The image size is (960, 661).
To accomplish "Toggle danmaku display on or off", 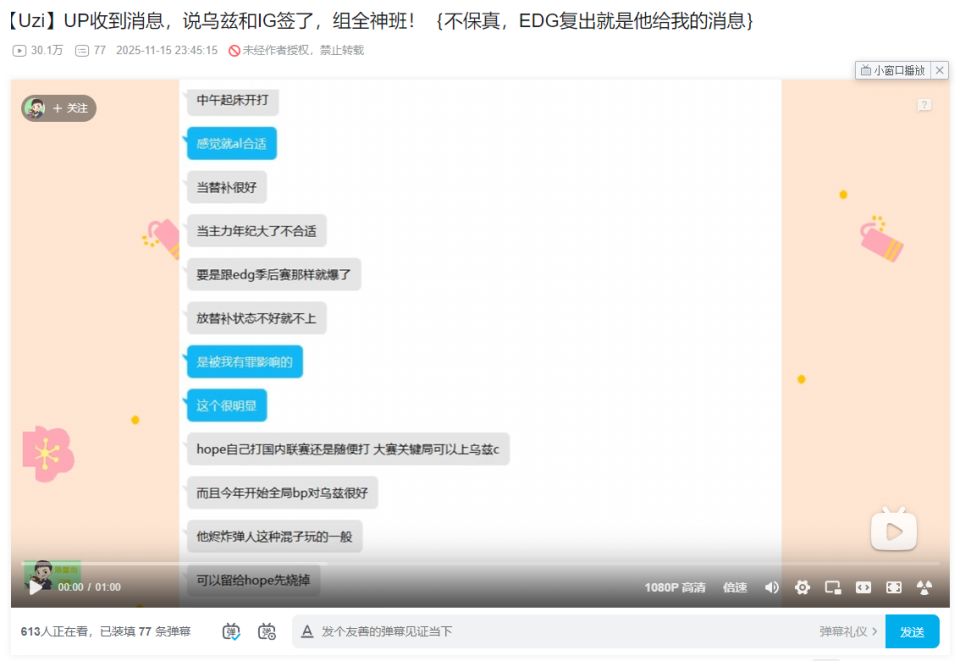I will (x=232, y=631).
